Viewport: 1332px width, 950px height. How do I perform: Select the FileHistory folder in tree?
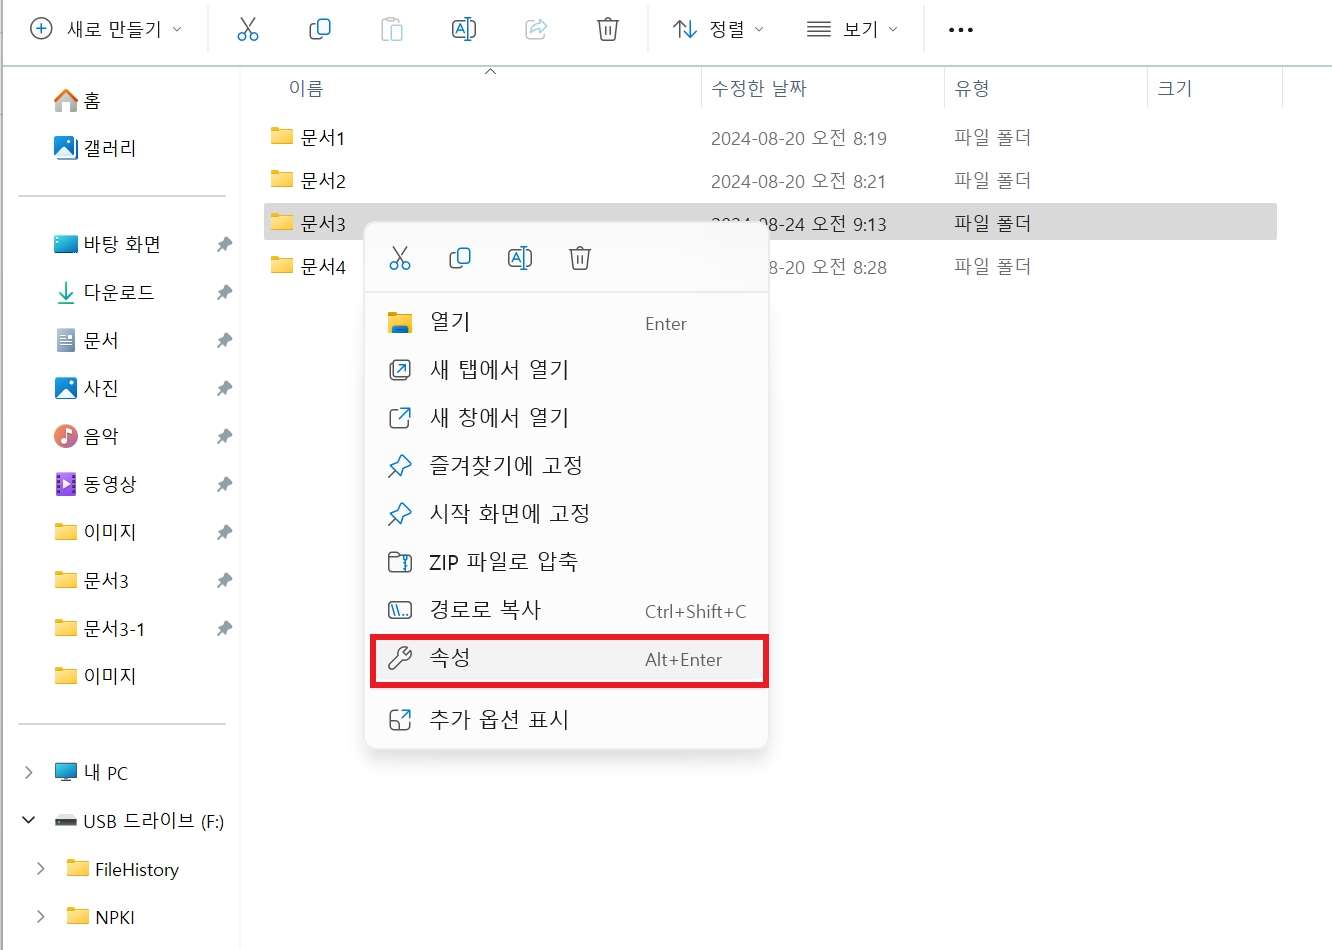pos(123,869)
